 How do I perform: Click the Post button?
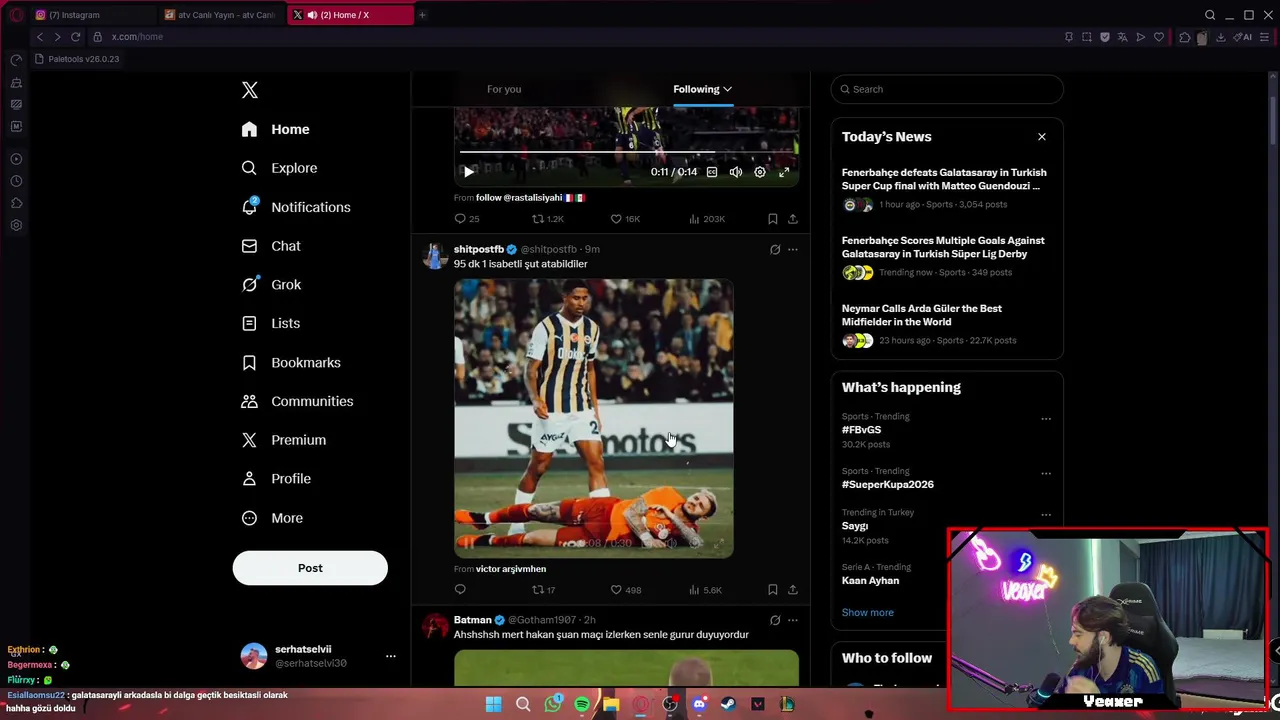pos(310,568)
